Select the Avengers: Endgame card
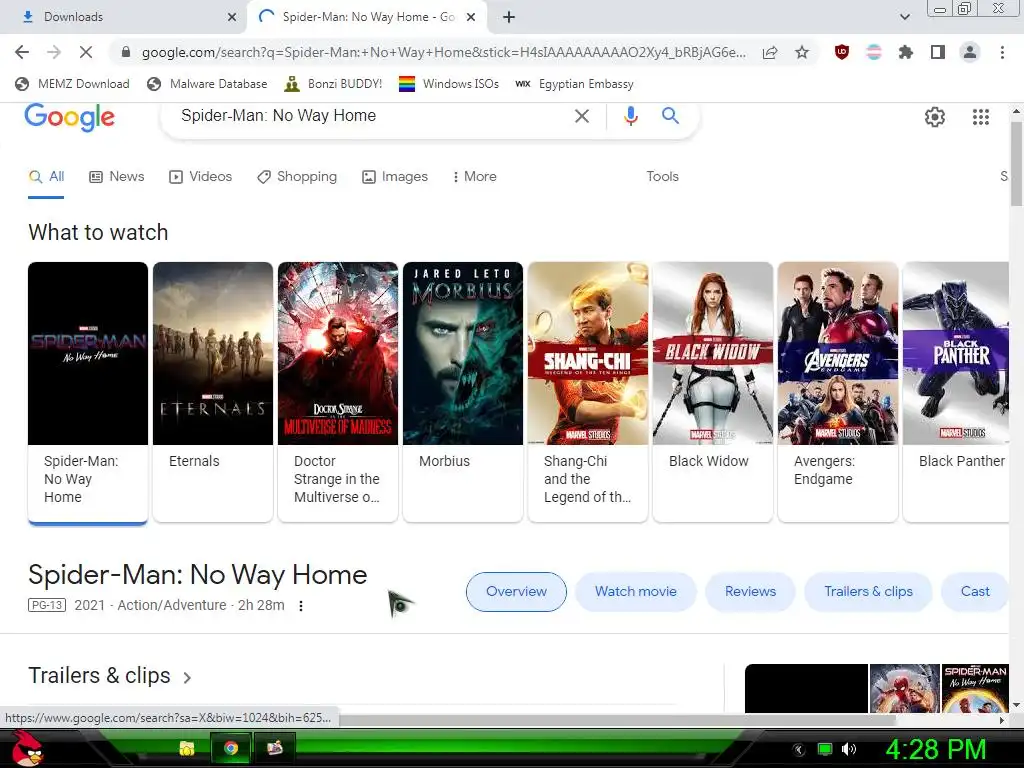This screenshot has width=1024, height=768. point(838,392)
